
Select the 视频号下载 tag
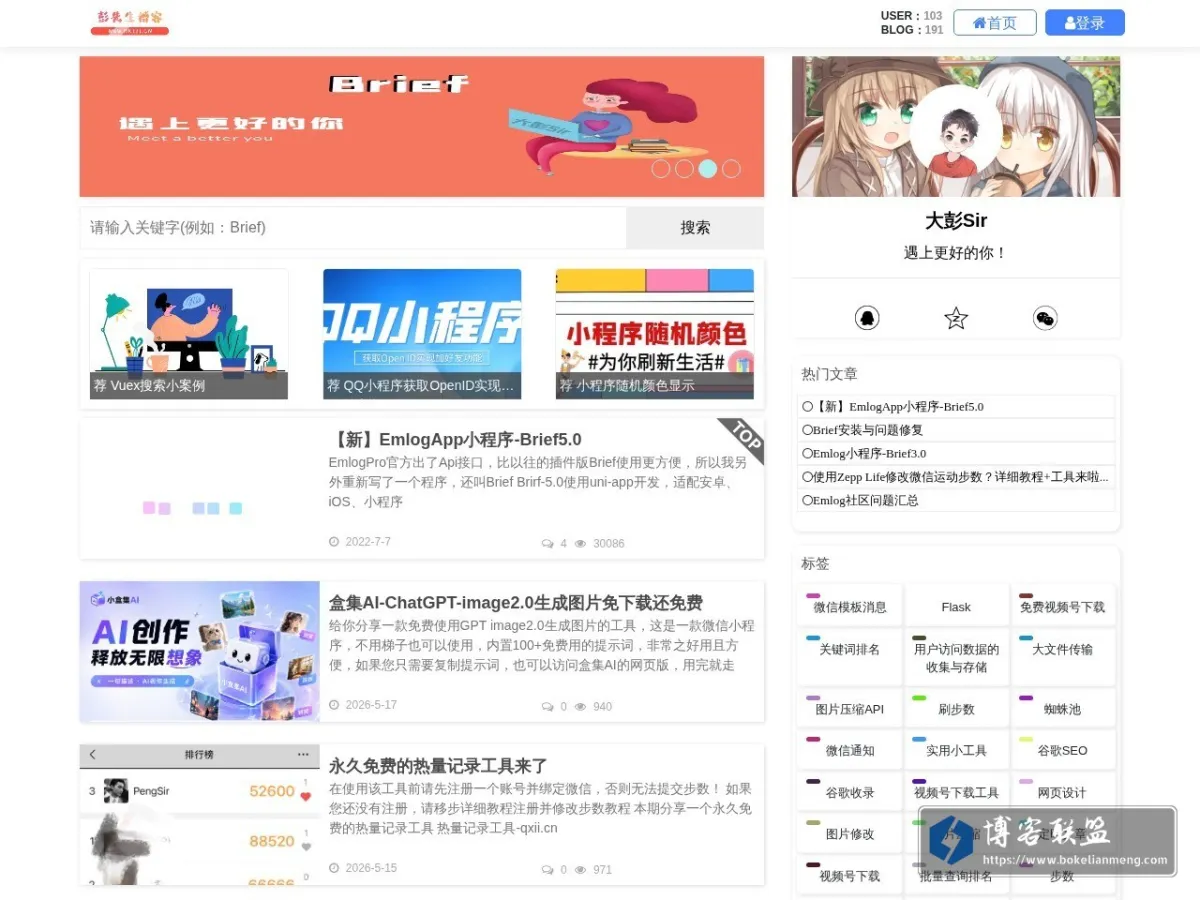pos(850,875)
